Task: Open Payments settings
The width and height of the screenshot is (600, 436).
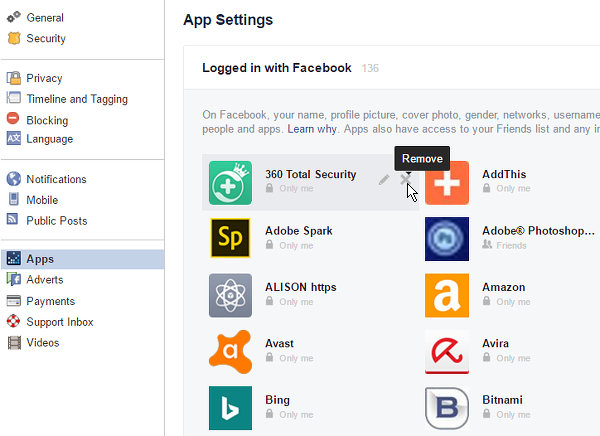Action: coord(51,301)
